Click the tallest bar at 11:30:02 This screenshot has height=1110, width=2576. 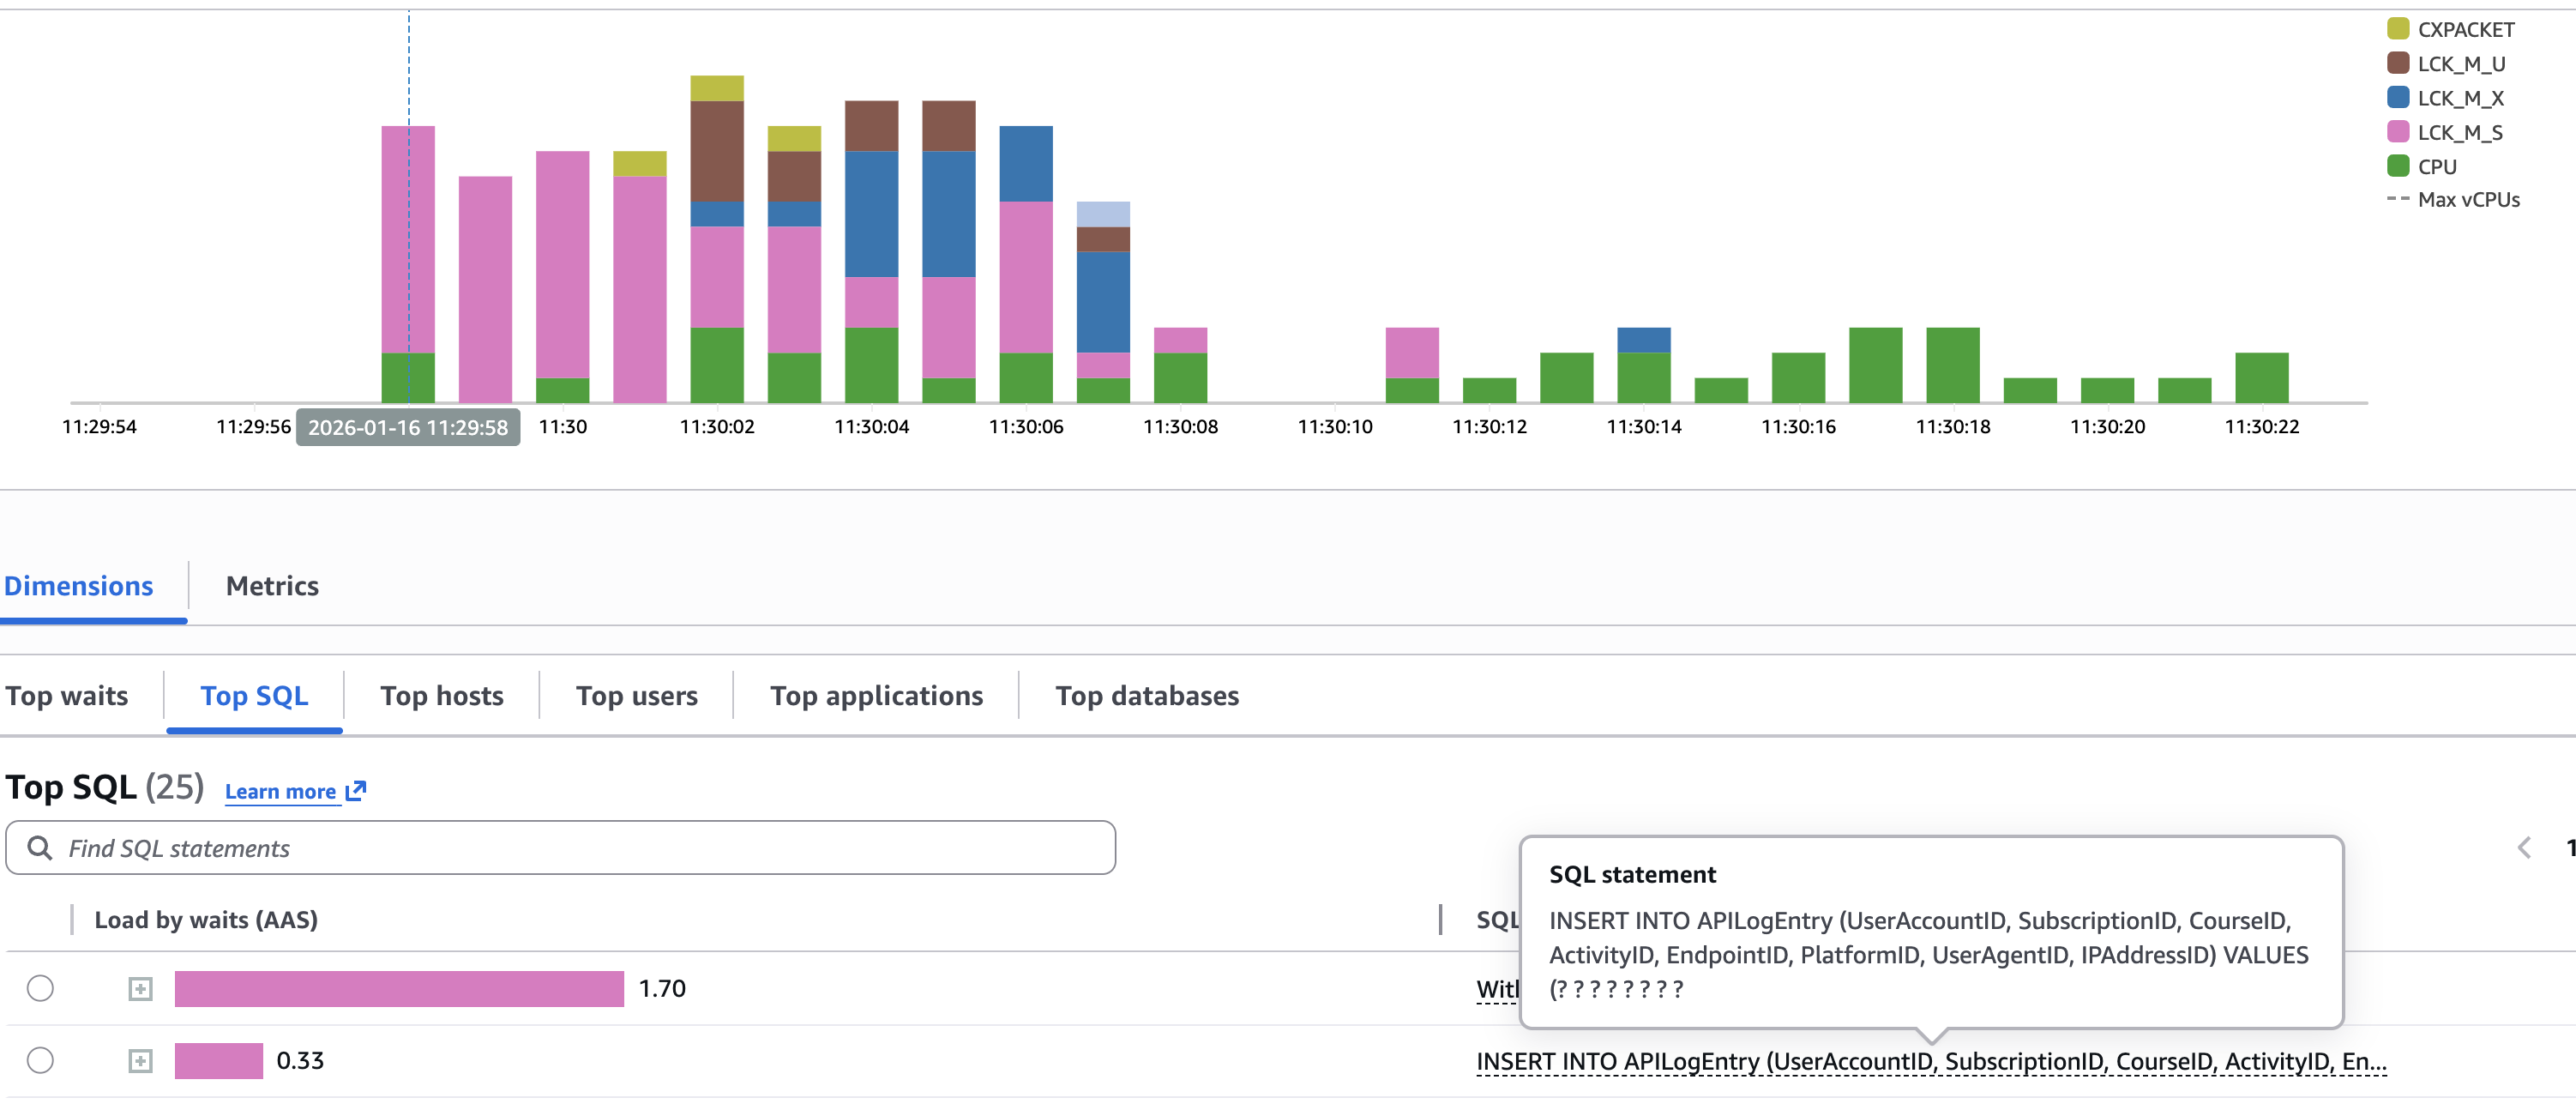pos(716,240)
